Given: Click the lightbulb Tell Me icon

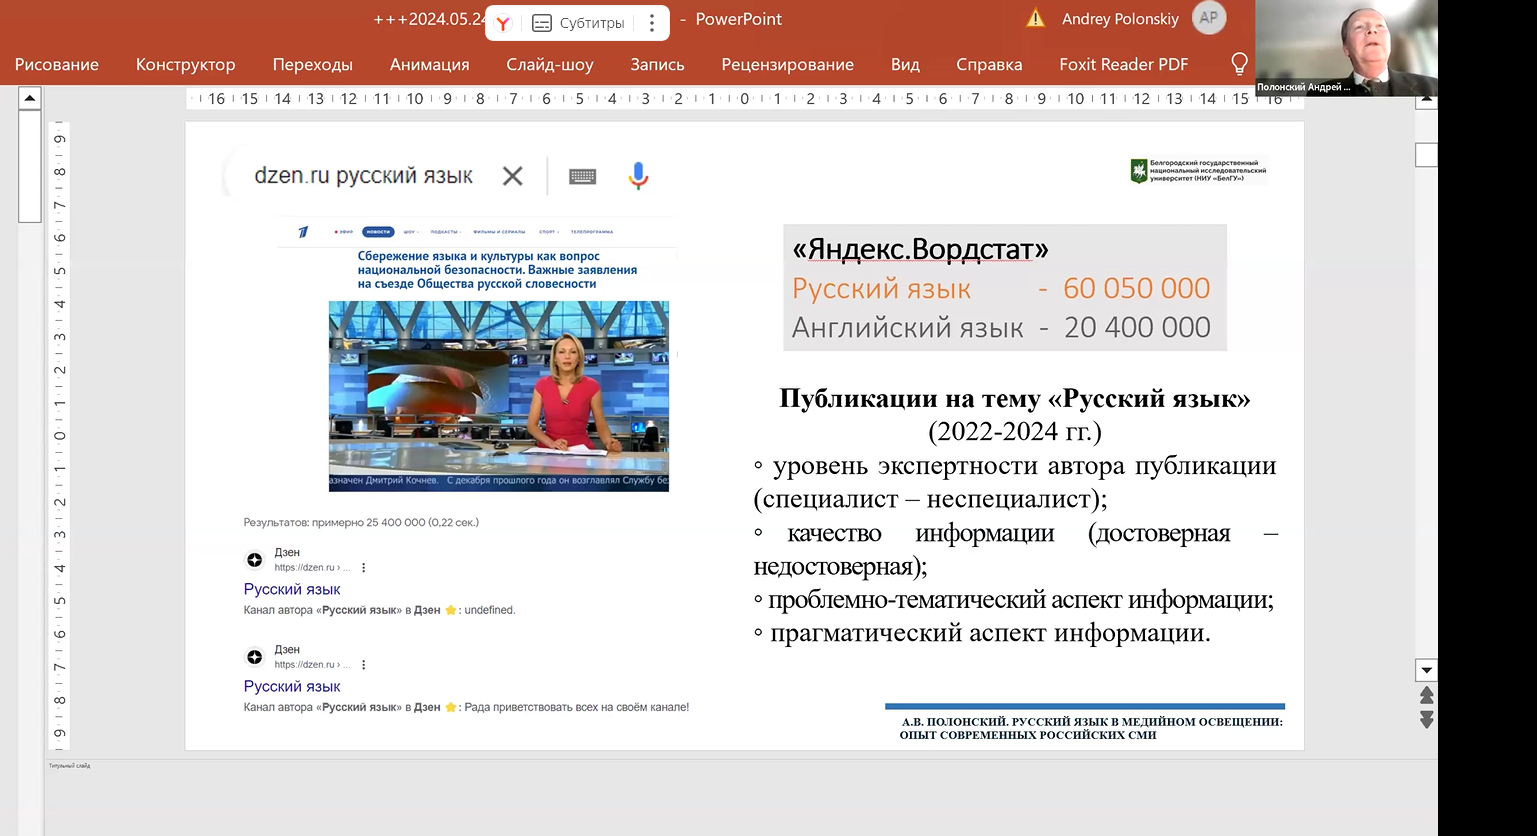Looking at the screenshot, I should tap(1239, 64).
